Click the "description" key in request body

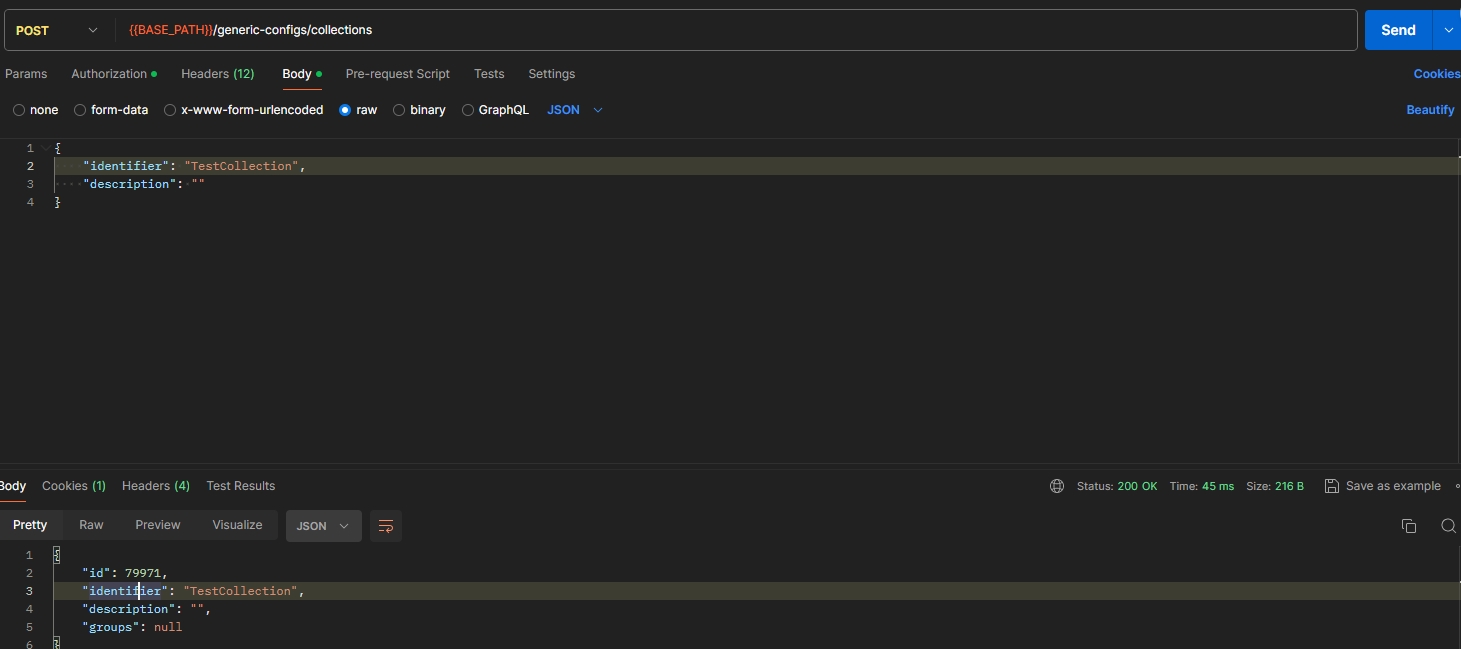[x=131, y=184]
